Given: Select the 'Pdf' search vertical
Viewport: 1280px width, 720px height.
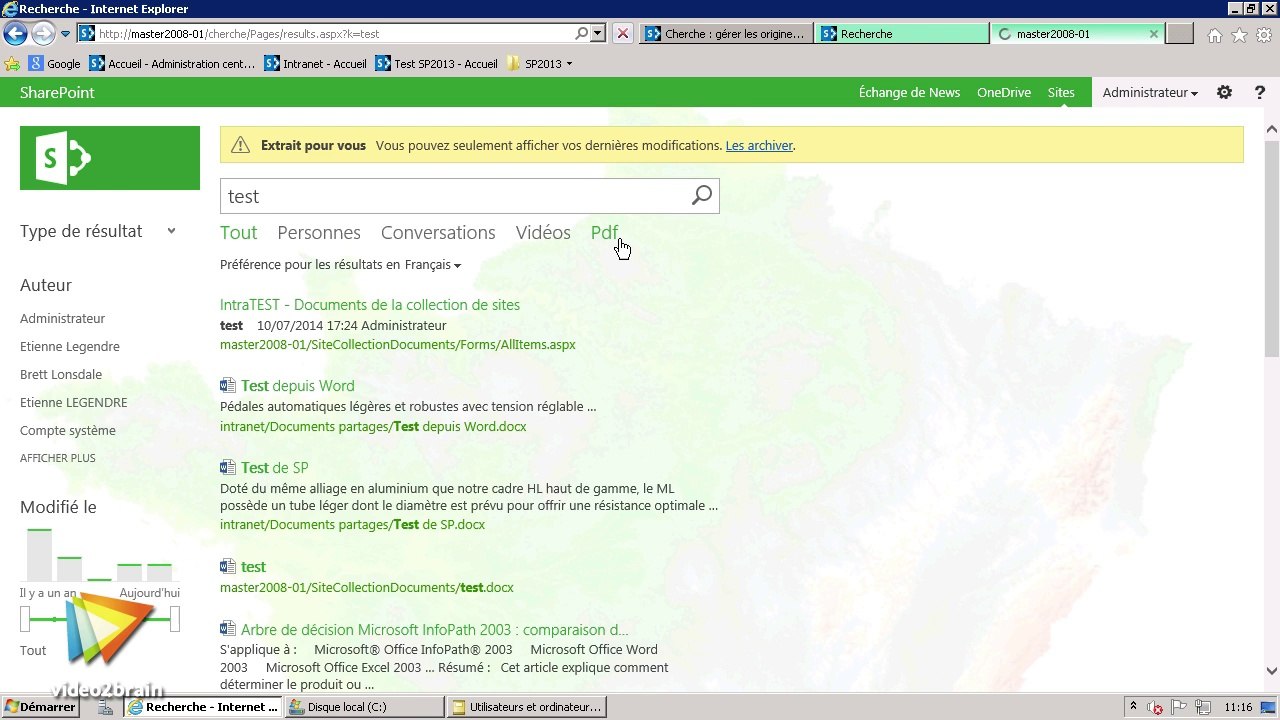Looking at the screenshot, I should point(604,233).
